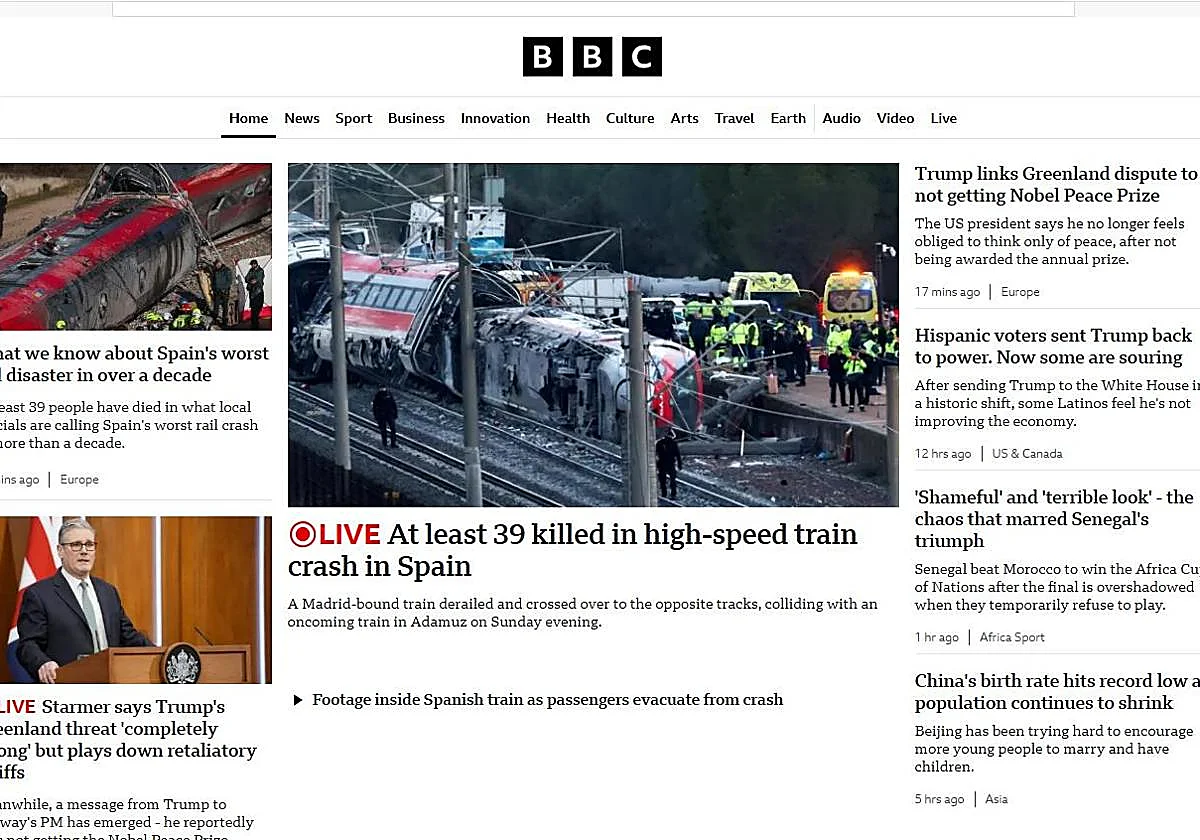Viewport: 1200px width, 840px height.
Task: Click the red LIVE indicator icon
Action: pyautogui.click(x=302, y=535)
